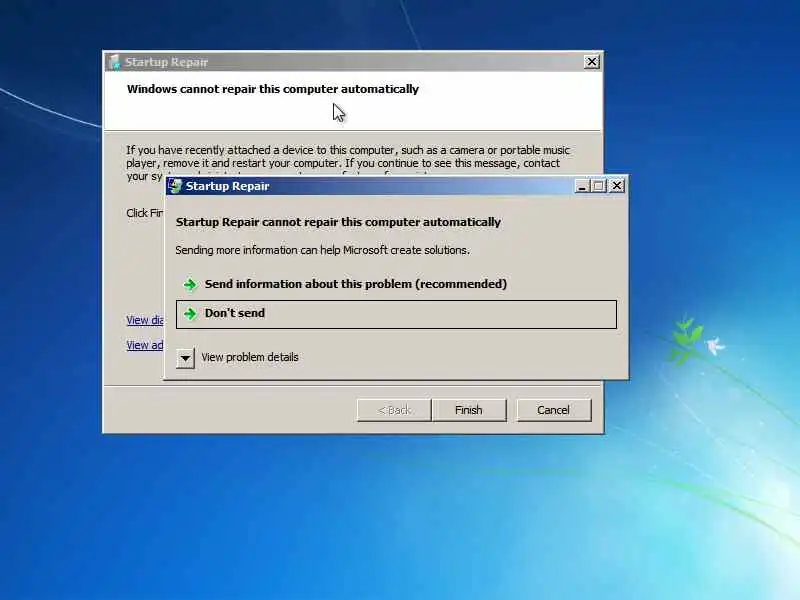Click heading 'Windows cannot repair this computer automatically'
Image resolution: width=800 pixels, height=600 pixels.
point(273,89)
